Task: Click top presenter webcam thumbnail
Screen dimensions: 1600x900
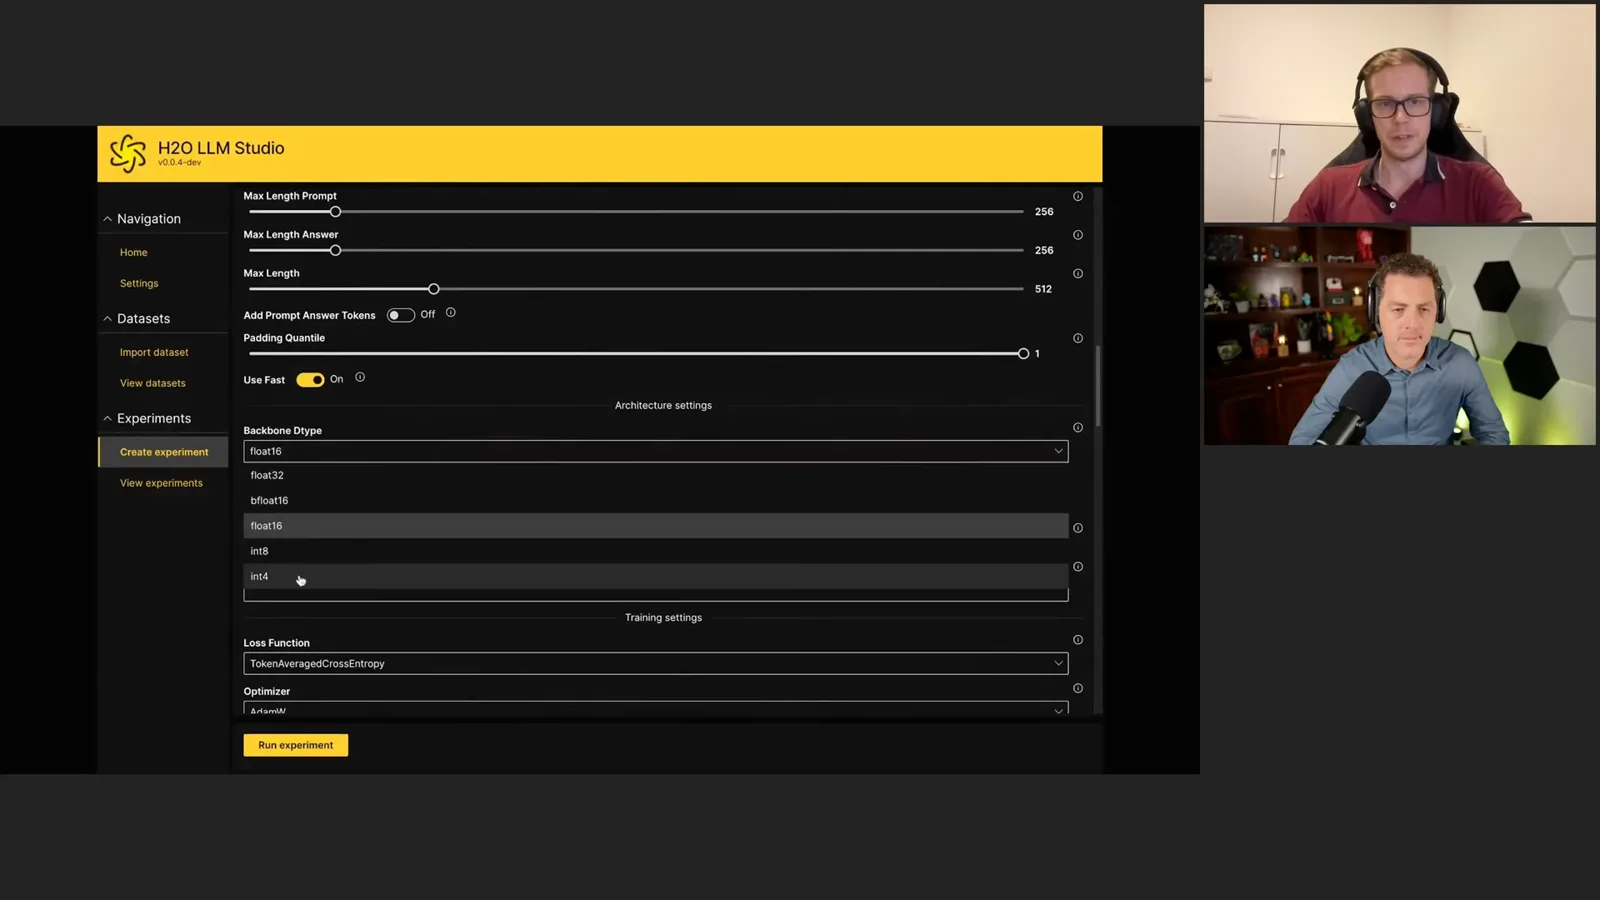Action: (x=1400, y=113)
